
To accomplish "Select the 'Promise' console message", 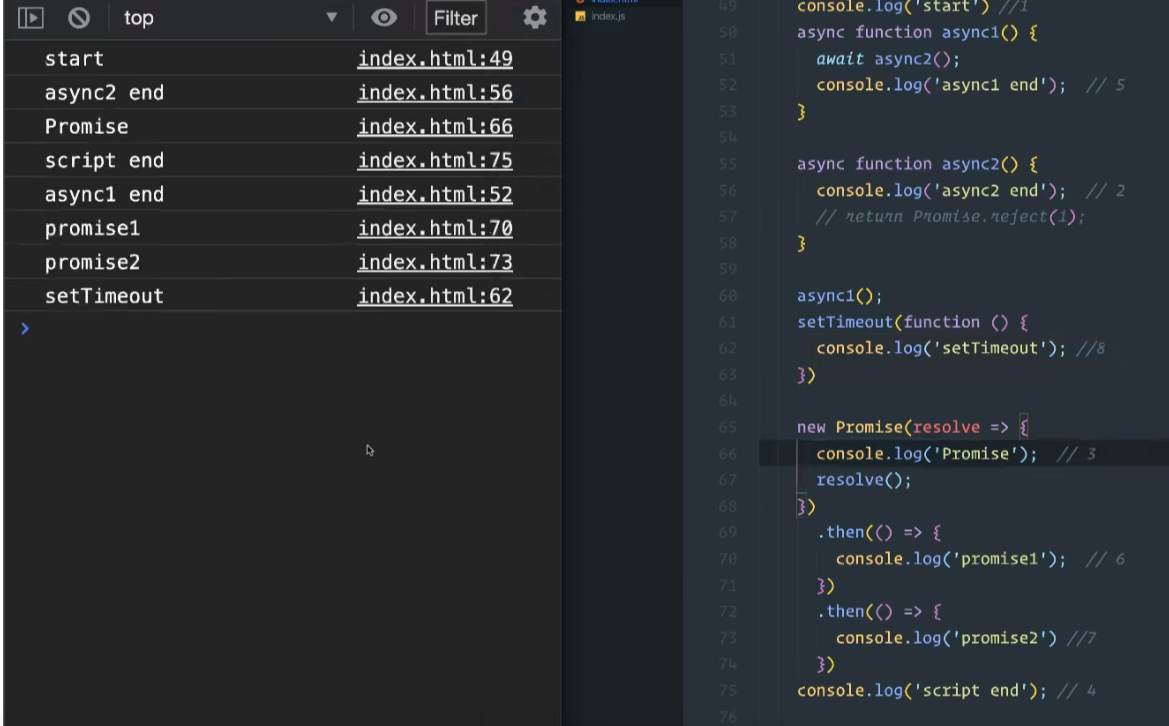I will [x=86, y=127].
